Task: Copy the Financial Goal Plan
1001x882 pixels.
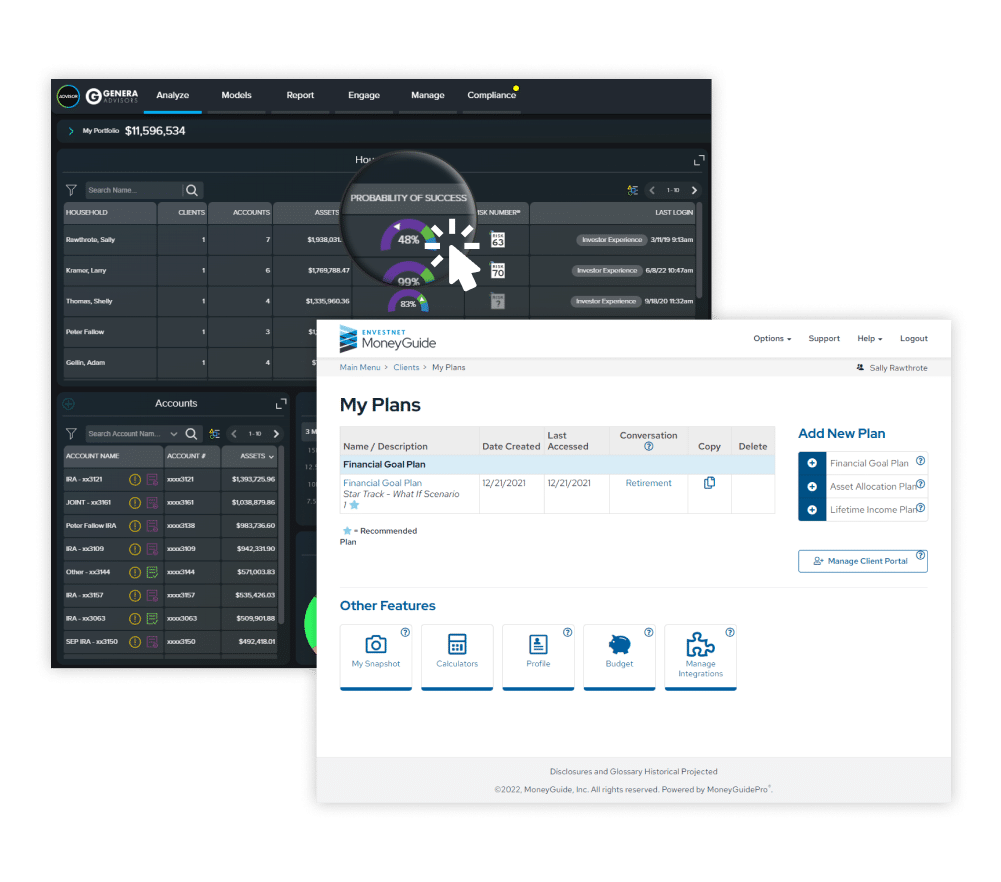Action: coord(709,483)
